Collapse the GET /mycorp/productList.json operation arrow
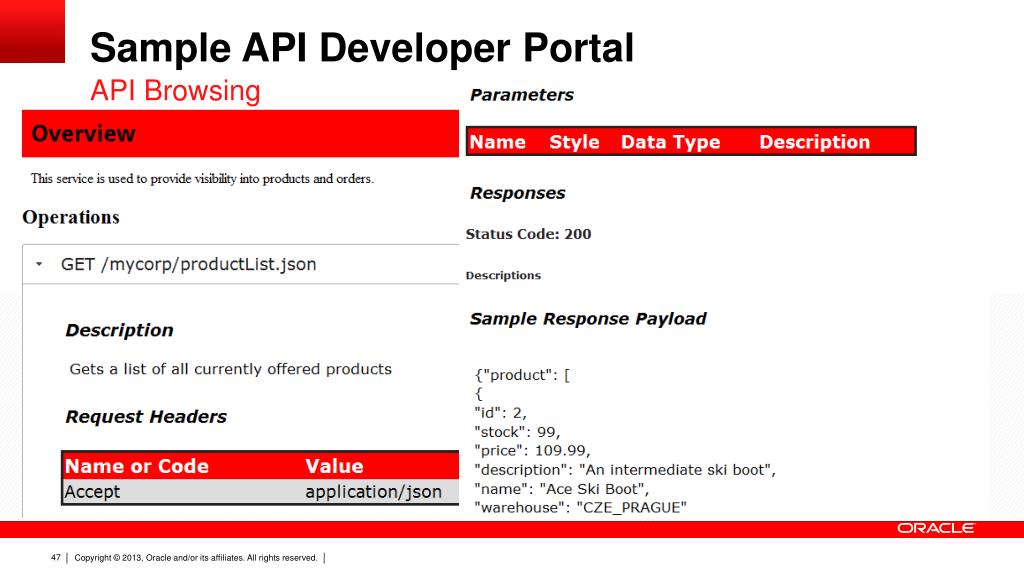This screenshot has height=576, width=1024. click(39, 264)
